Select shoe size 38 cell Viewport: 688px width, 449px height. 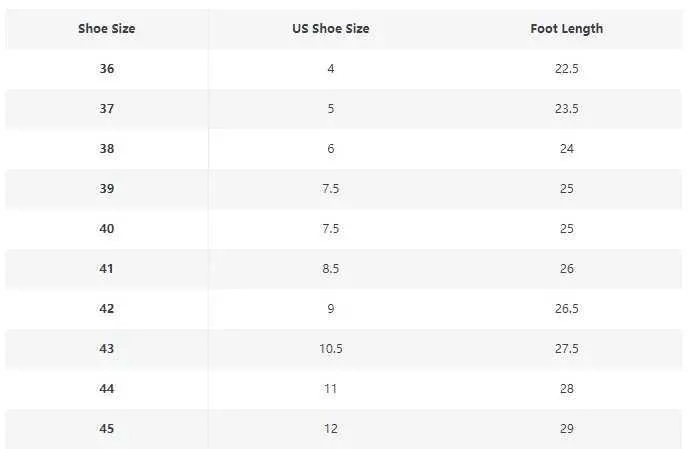107,149
